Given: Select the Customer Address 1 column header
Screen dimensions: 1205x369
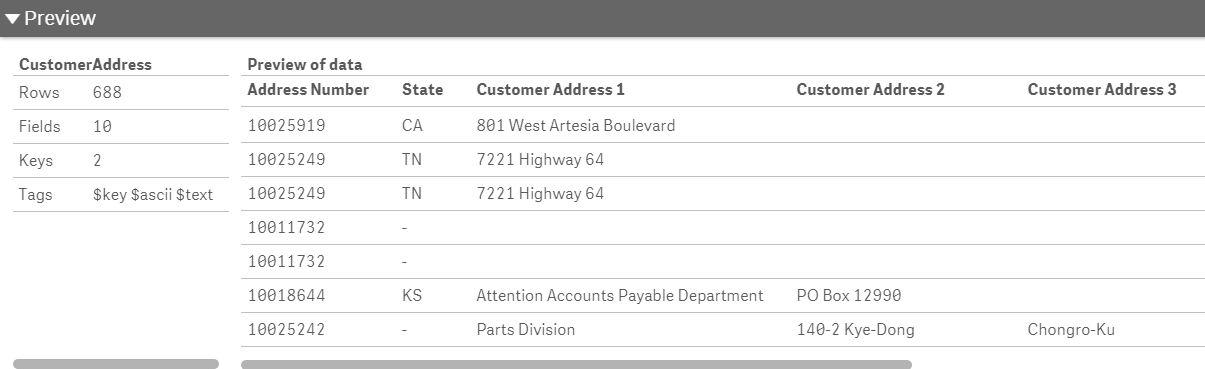Looking at the screenshot, I should (x=550, y=89).
